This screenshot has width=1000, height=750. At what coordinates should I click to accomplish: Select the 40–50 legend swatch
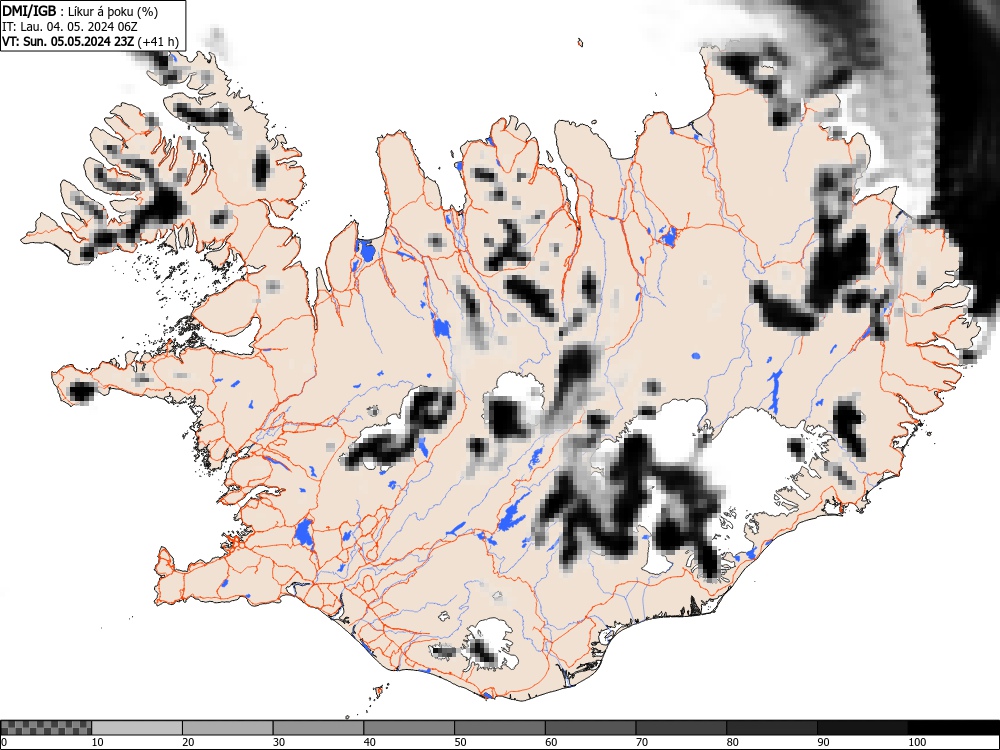click(x=409, y=728)
